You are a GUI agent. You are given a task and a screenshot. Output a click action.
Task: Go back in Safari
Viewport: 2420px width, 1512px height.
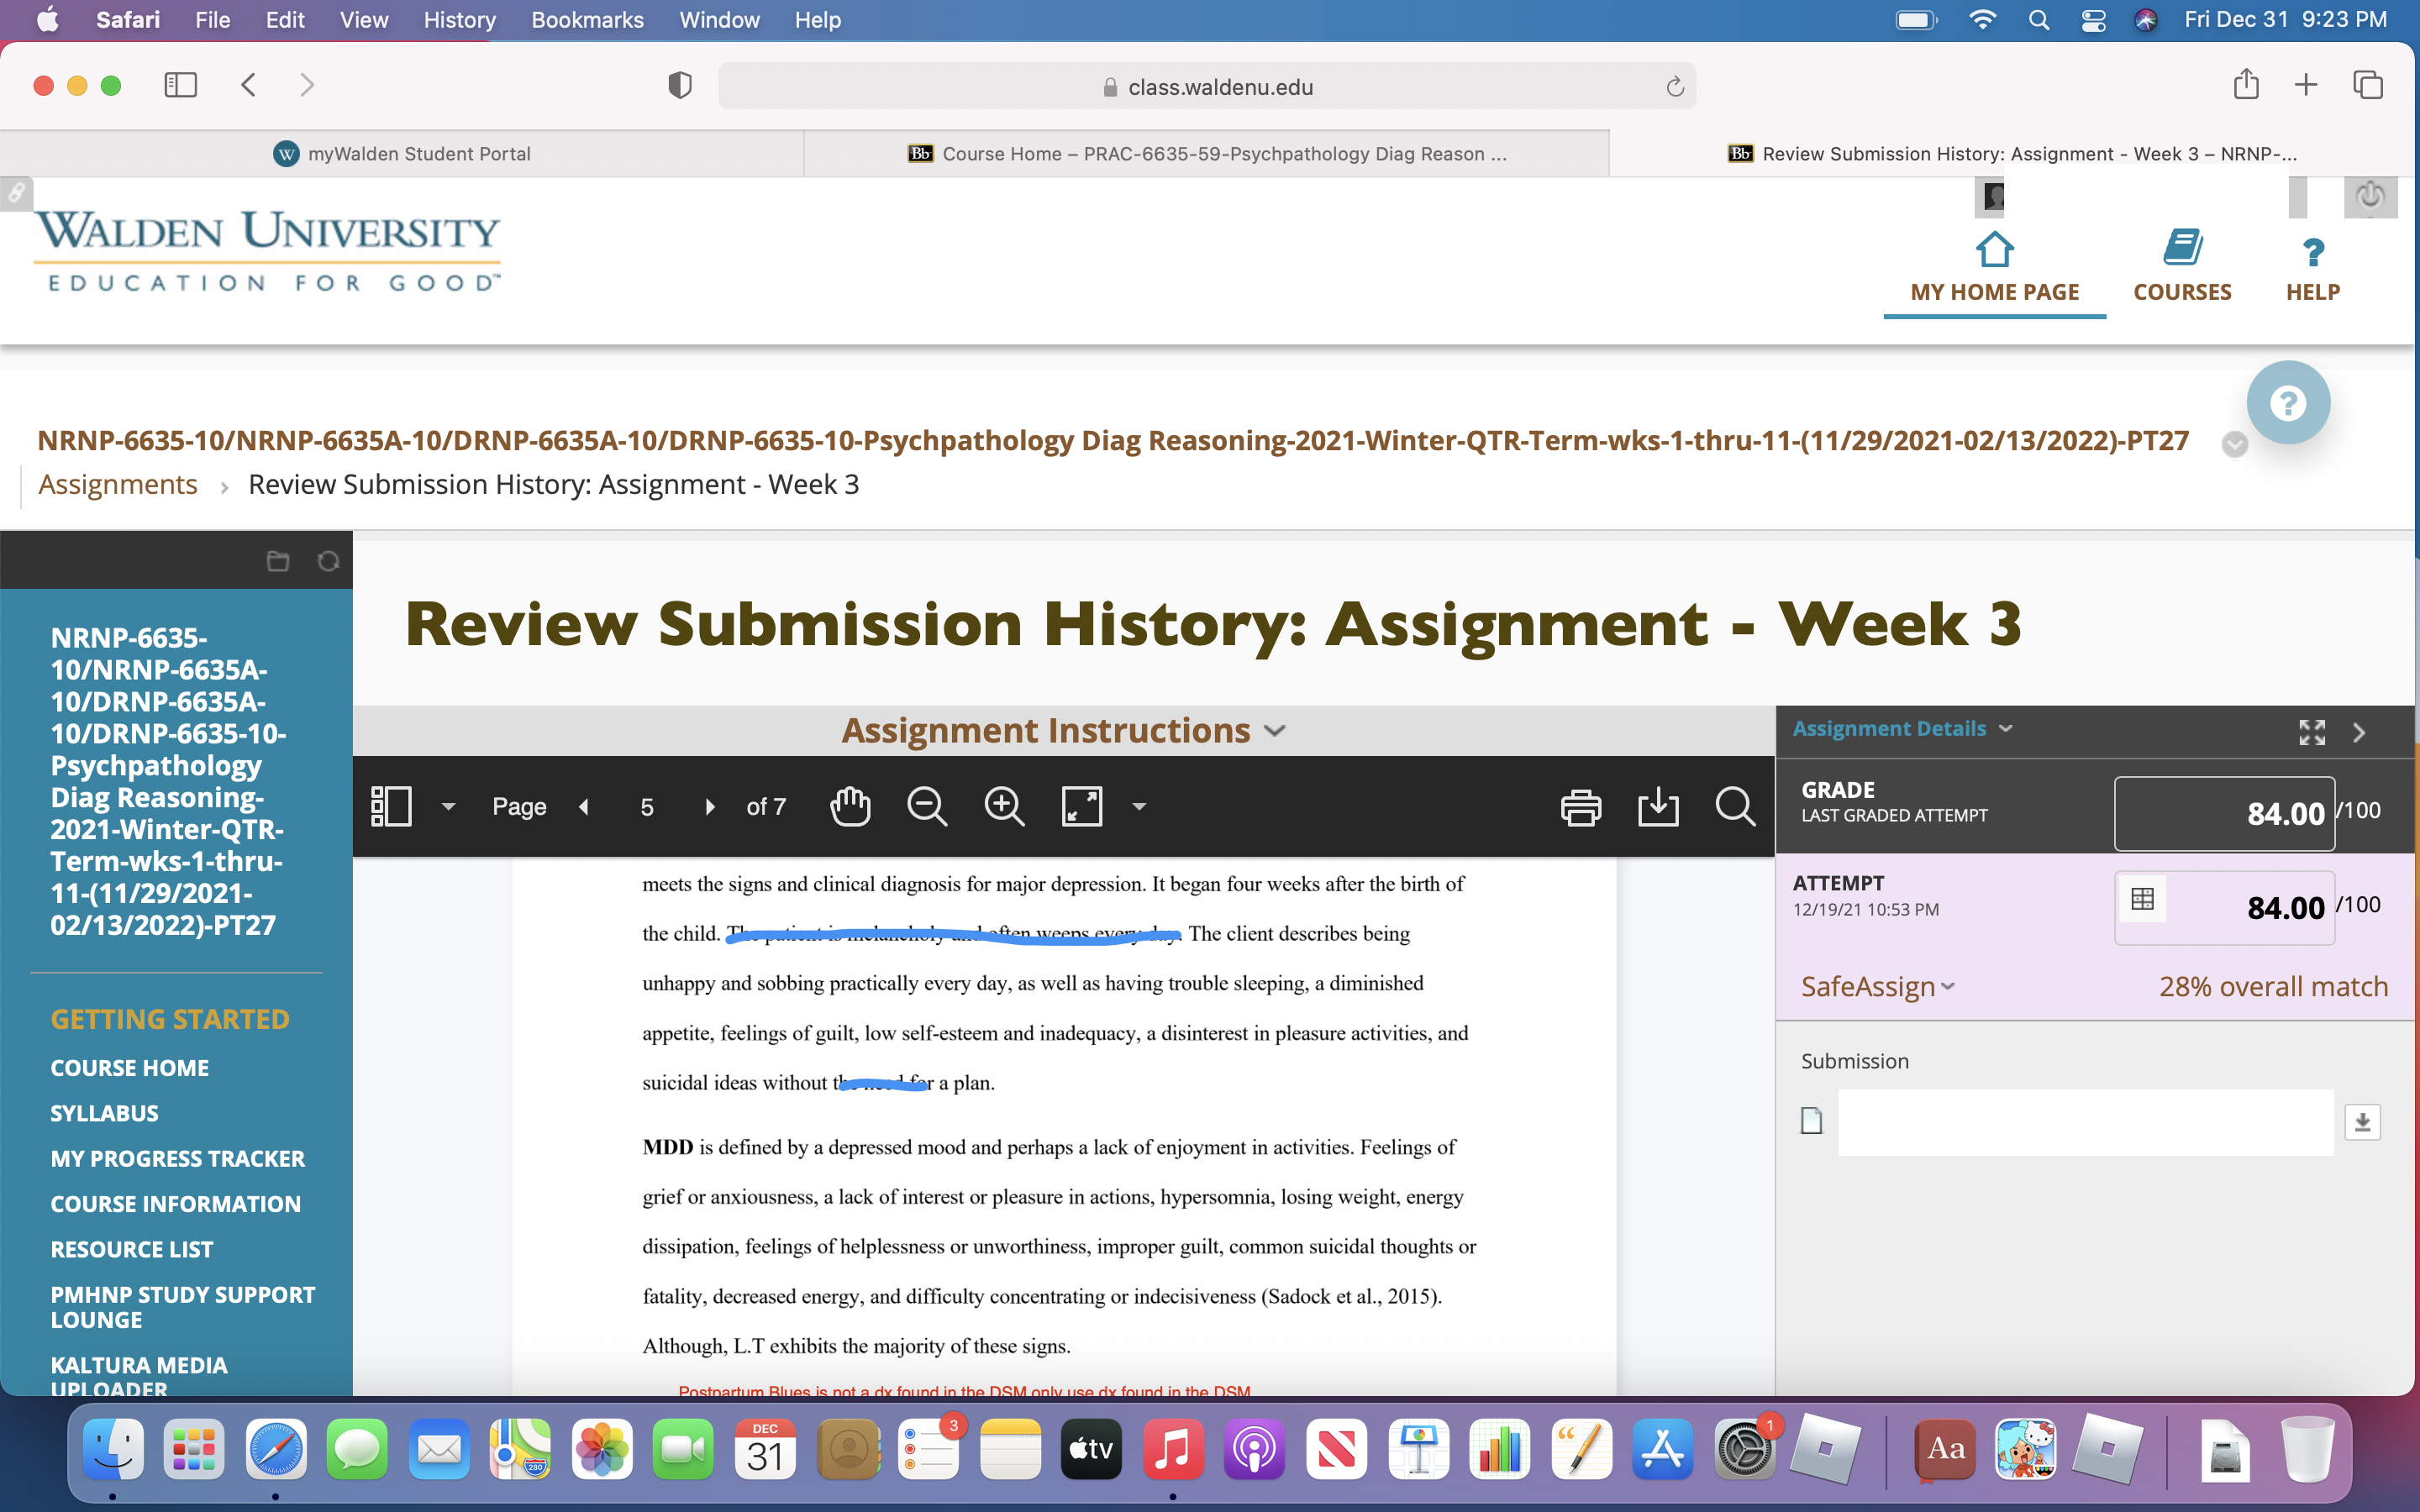tap(249, 85)
